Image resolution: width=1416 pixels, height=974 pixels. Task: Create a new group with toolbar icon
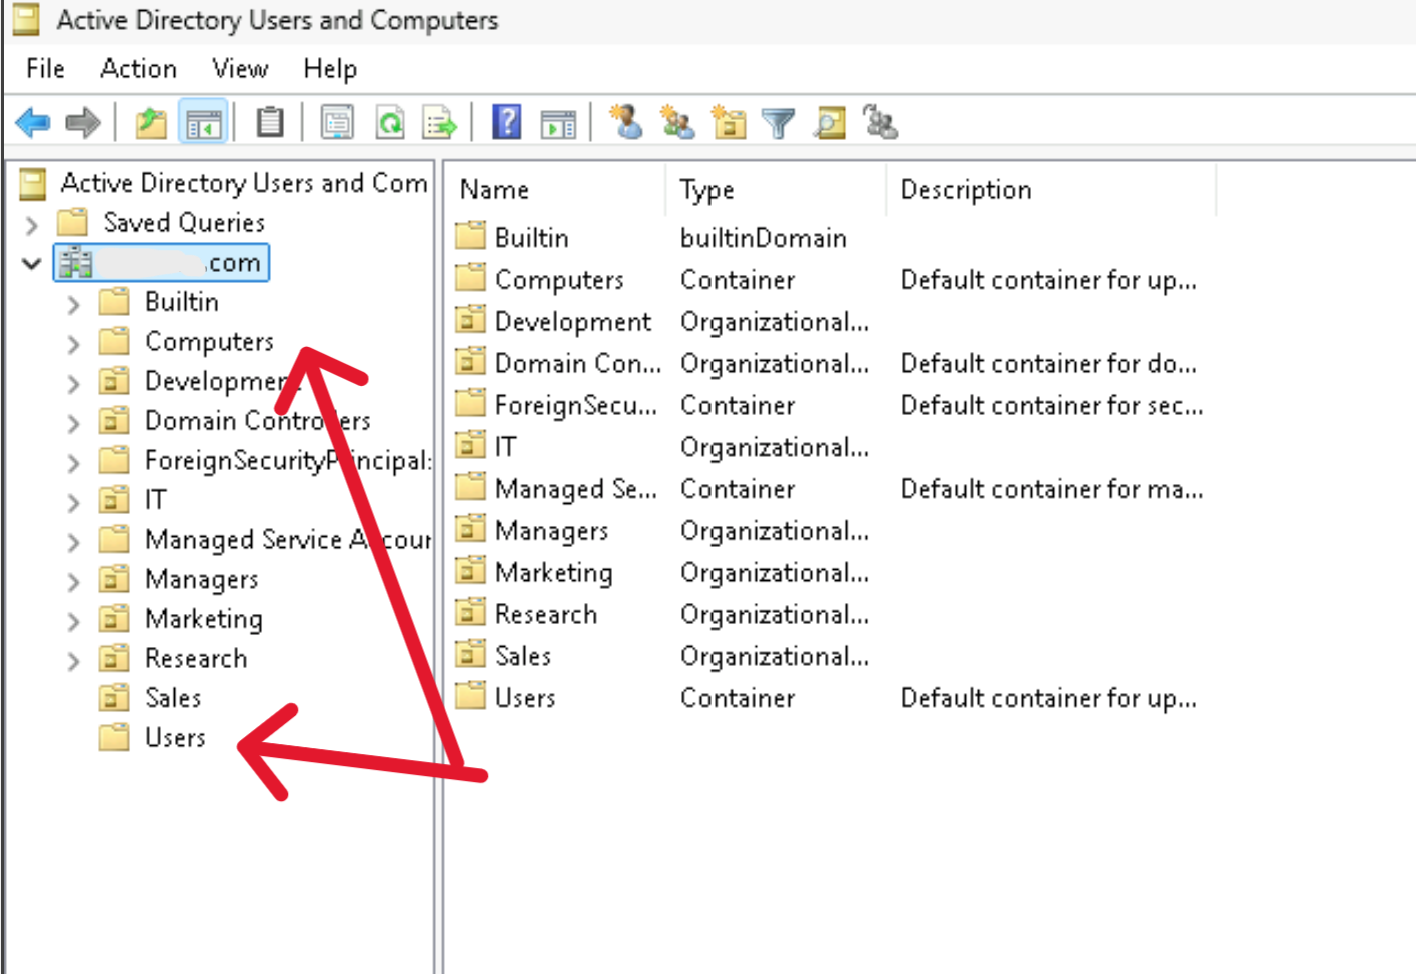pos(678,123)
